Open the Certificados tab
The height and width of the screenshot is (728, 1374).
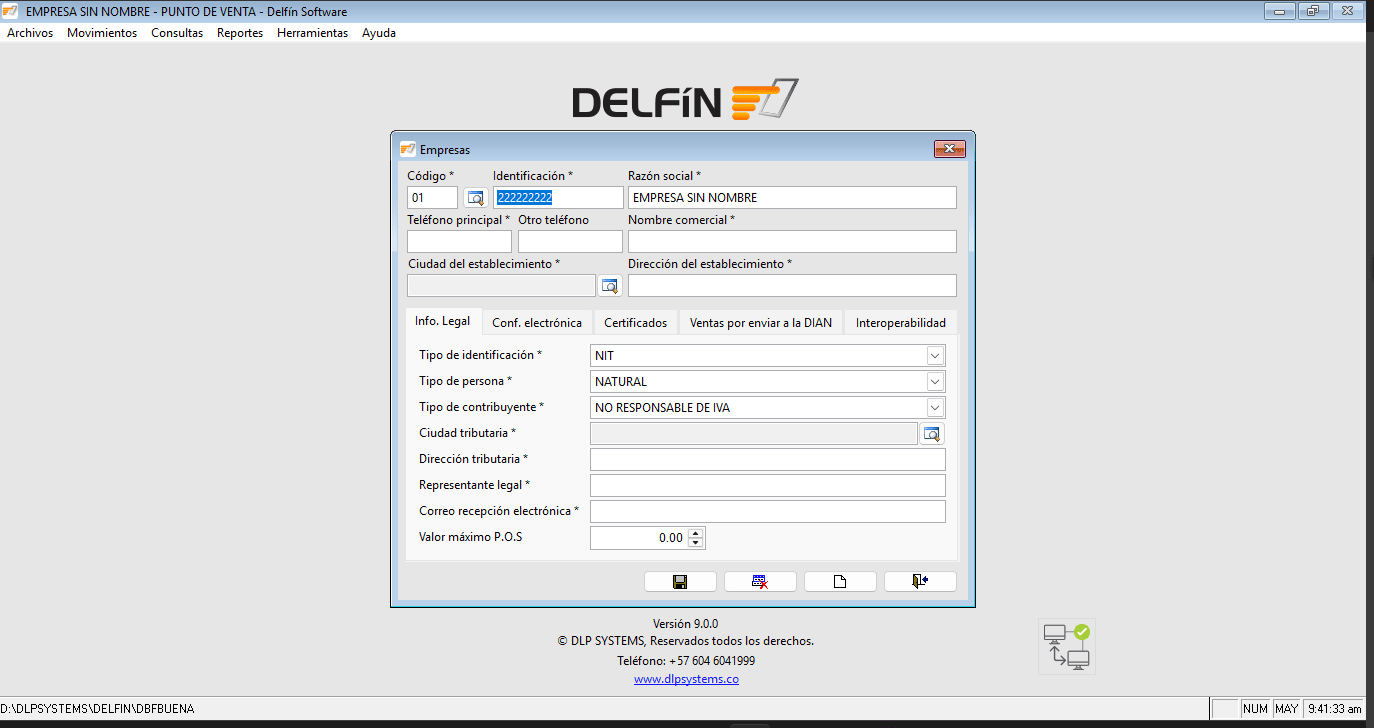(x=635, y=323)
